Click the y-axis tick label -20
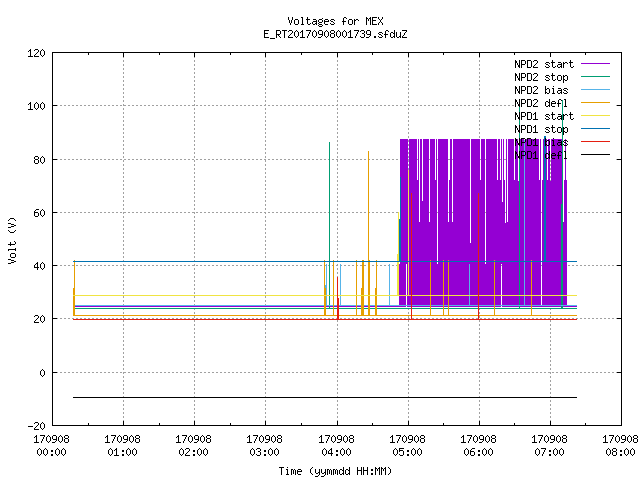 36,426
